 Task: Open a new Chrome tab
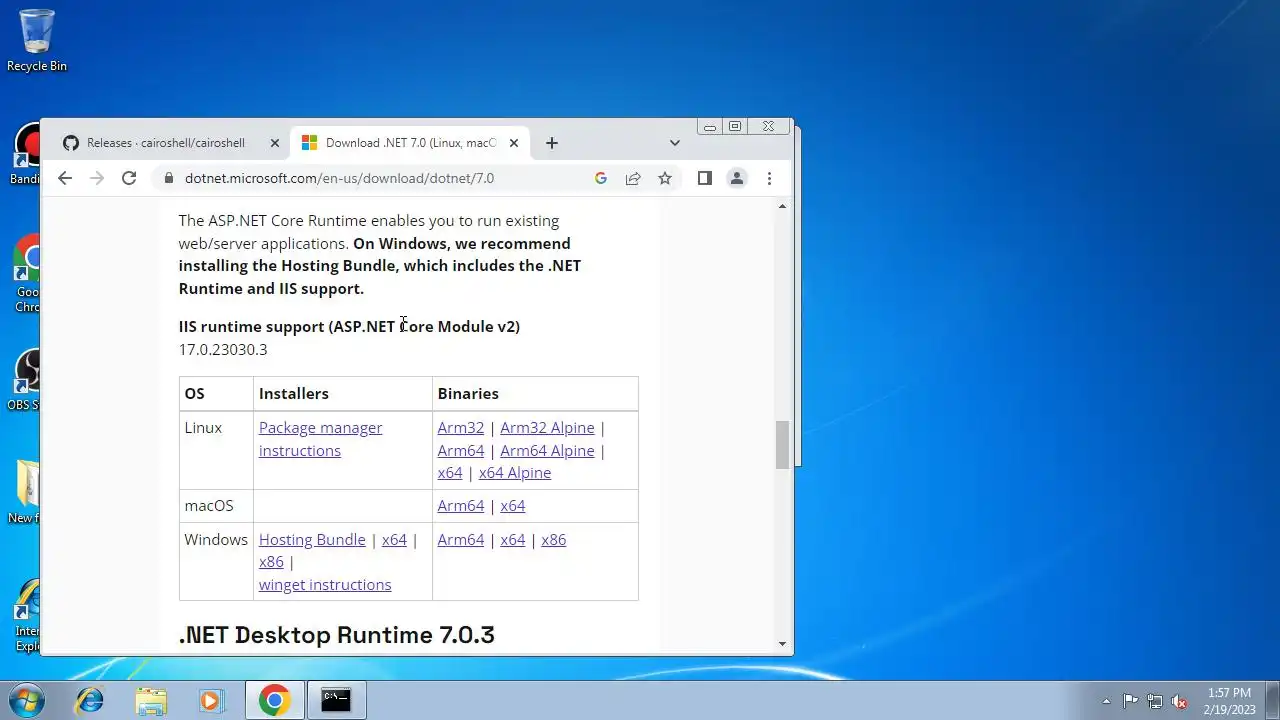pyautogui.click(x=552, y=143)
